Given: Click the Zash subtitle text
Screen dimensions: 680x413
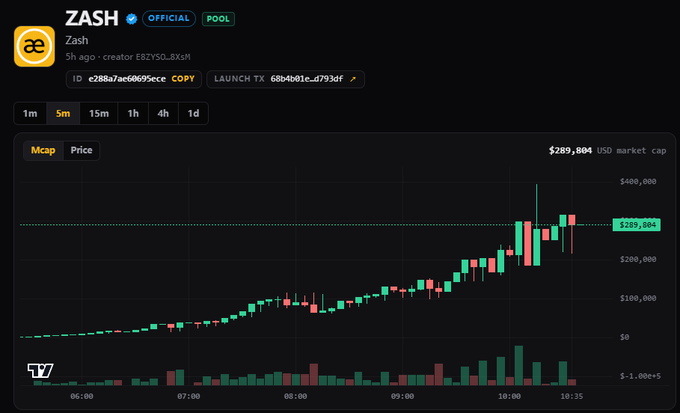Looking at the screenshot, I should pos(77,40).
